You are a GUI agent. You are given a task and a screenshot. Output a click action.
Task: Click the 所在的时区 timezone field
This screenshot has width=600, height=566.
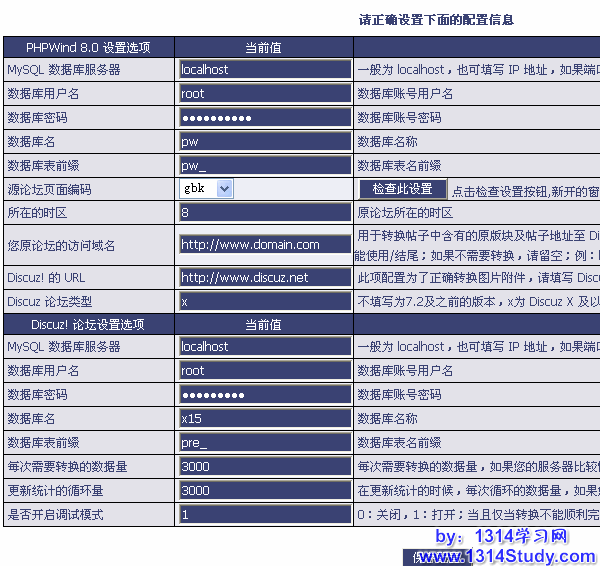(x=264, y=213)
